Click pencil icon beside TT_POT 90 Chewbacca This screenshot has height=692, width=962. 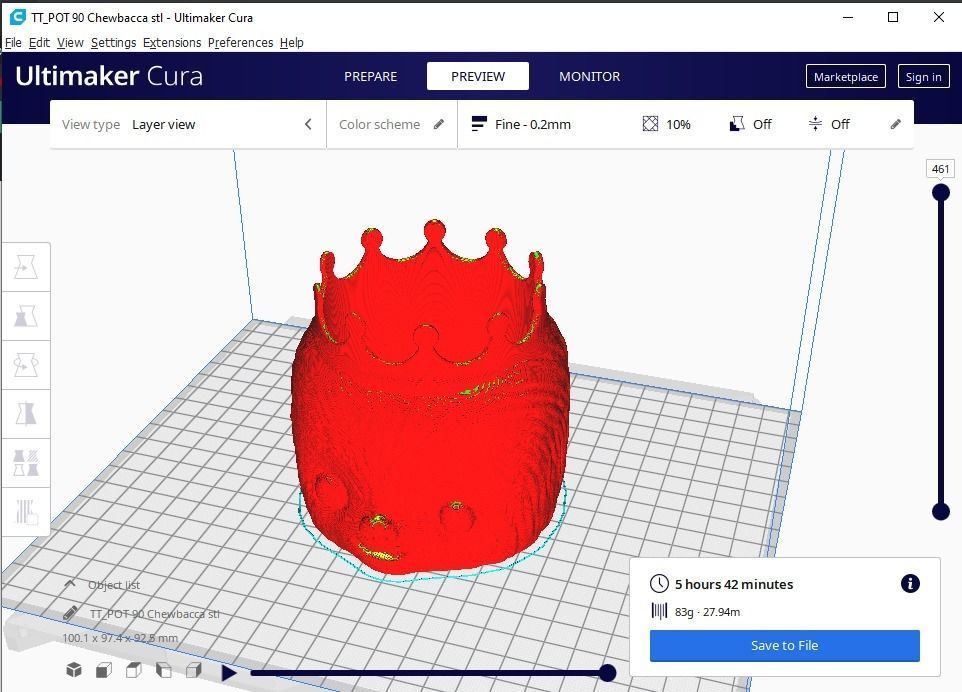(x=70, y=613)
